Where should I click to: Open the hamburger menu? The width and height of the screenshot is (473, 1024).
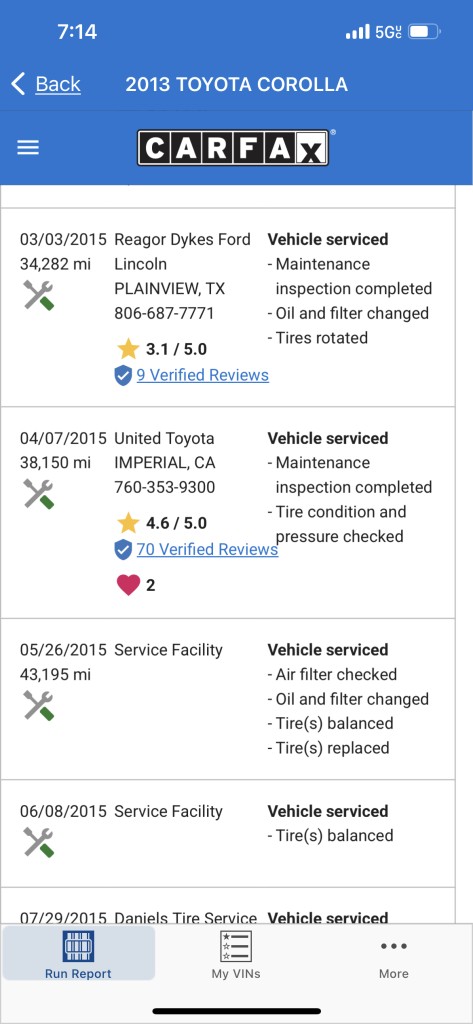click(x=28, y=148)
